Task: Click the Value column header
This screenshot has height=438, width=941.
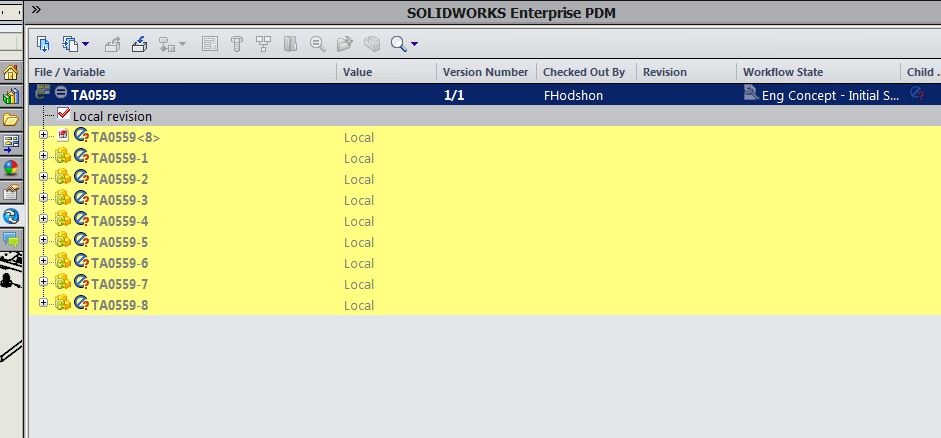Action: pyautogui.click(x=386, y=72)
